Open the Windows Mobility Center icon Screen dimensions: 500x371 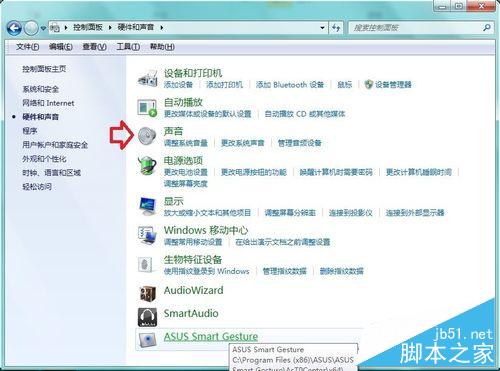[147, 235]
